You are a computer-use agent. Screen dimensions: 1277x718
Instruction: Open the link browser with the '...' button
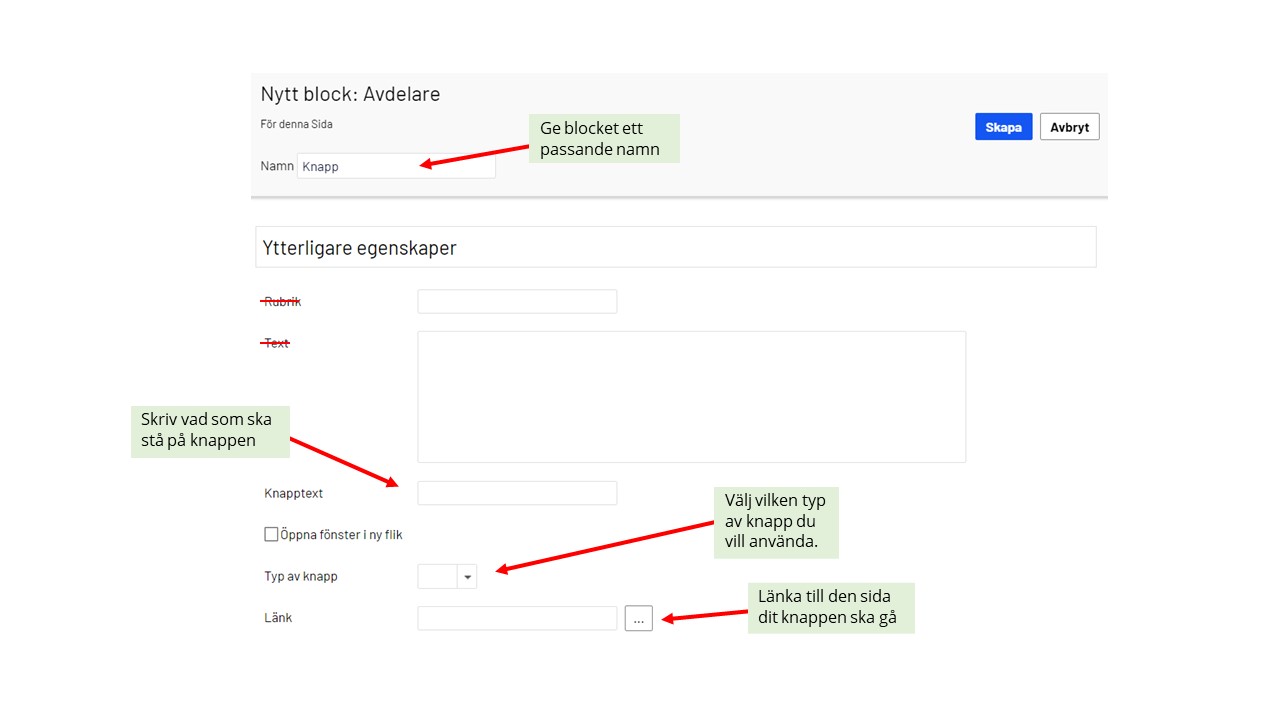(639, 619)
